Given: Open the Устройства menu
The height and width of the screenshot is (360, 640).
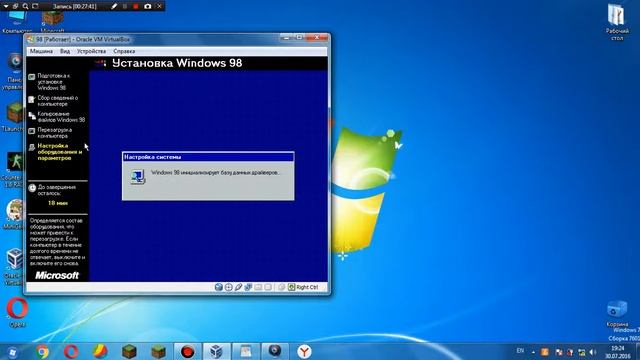Looking at the screenshot, I should click(91, 51).
